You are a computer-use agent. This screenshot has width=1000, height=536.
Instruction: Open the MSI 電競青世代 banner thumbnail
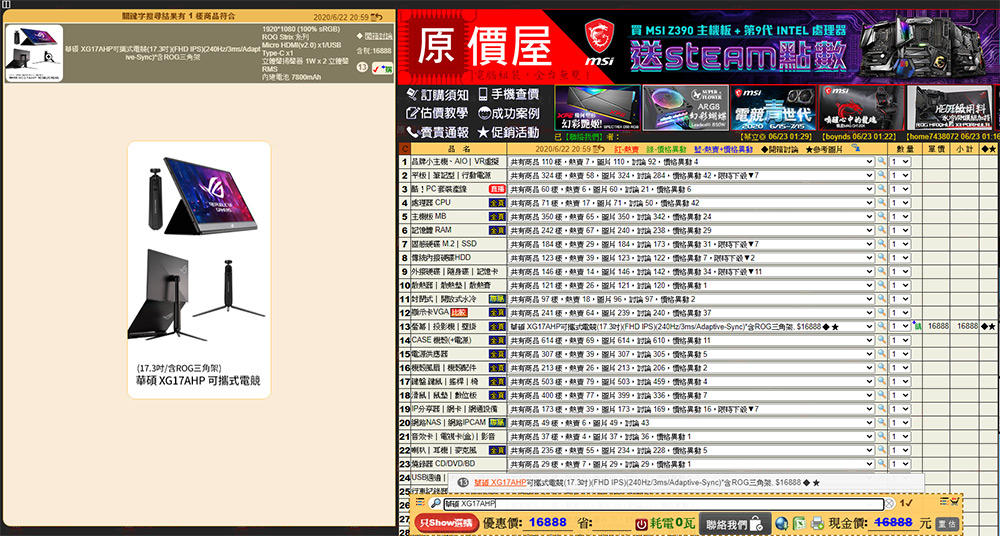click(x=774, y=108)
